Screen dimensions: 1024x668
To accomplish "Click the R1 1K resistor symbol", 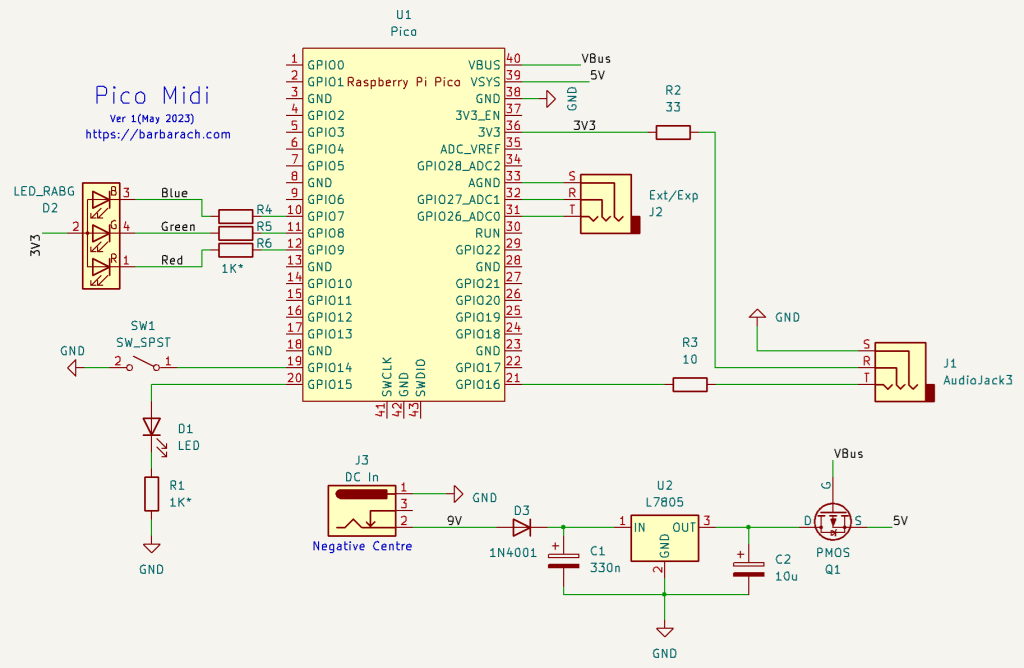I will (x=152, y=494).
